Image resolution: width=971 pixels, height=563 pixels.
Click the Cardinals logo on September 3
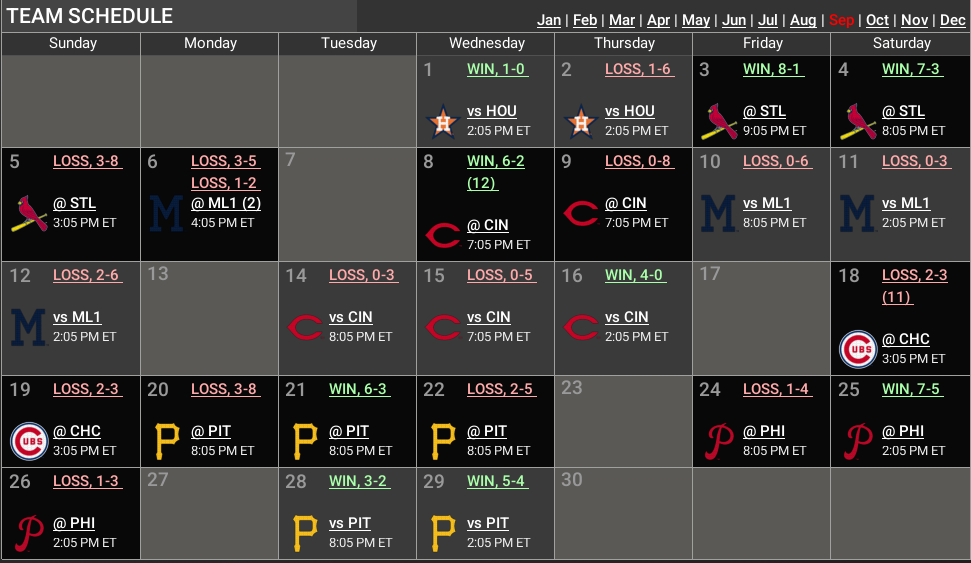pyautogui.click(x=718, y=122)
